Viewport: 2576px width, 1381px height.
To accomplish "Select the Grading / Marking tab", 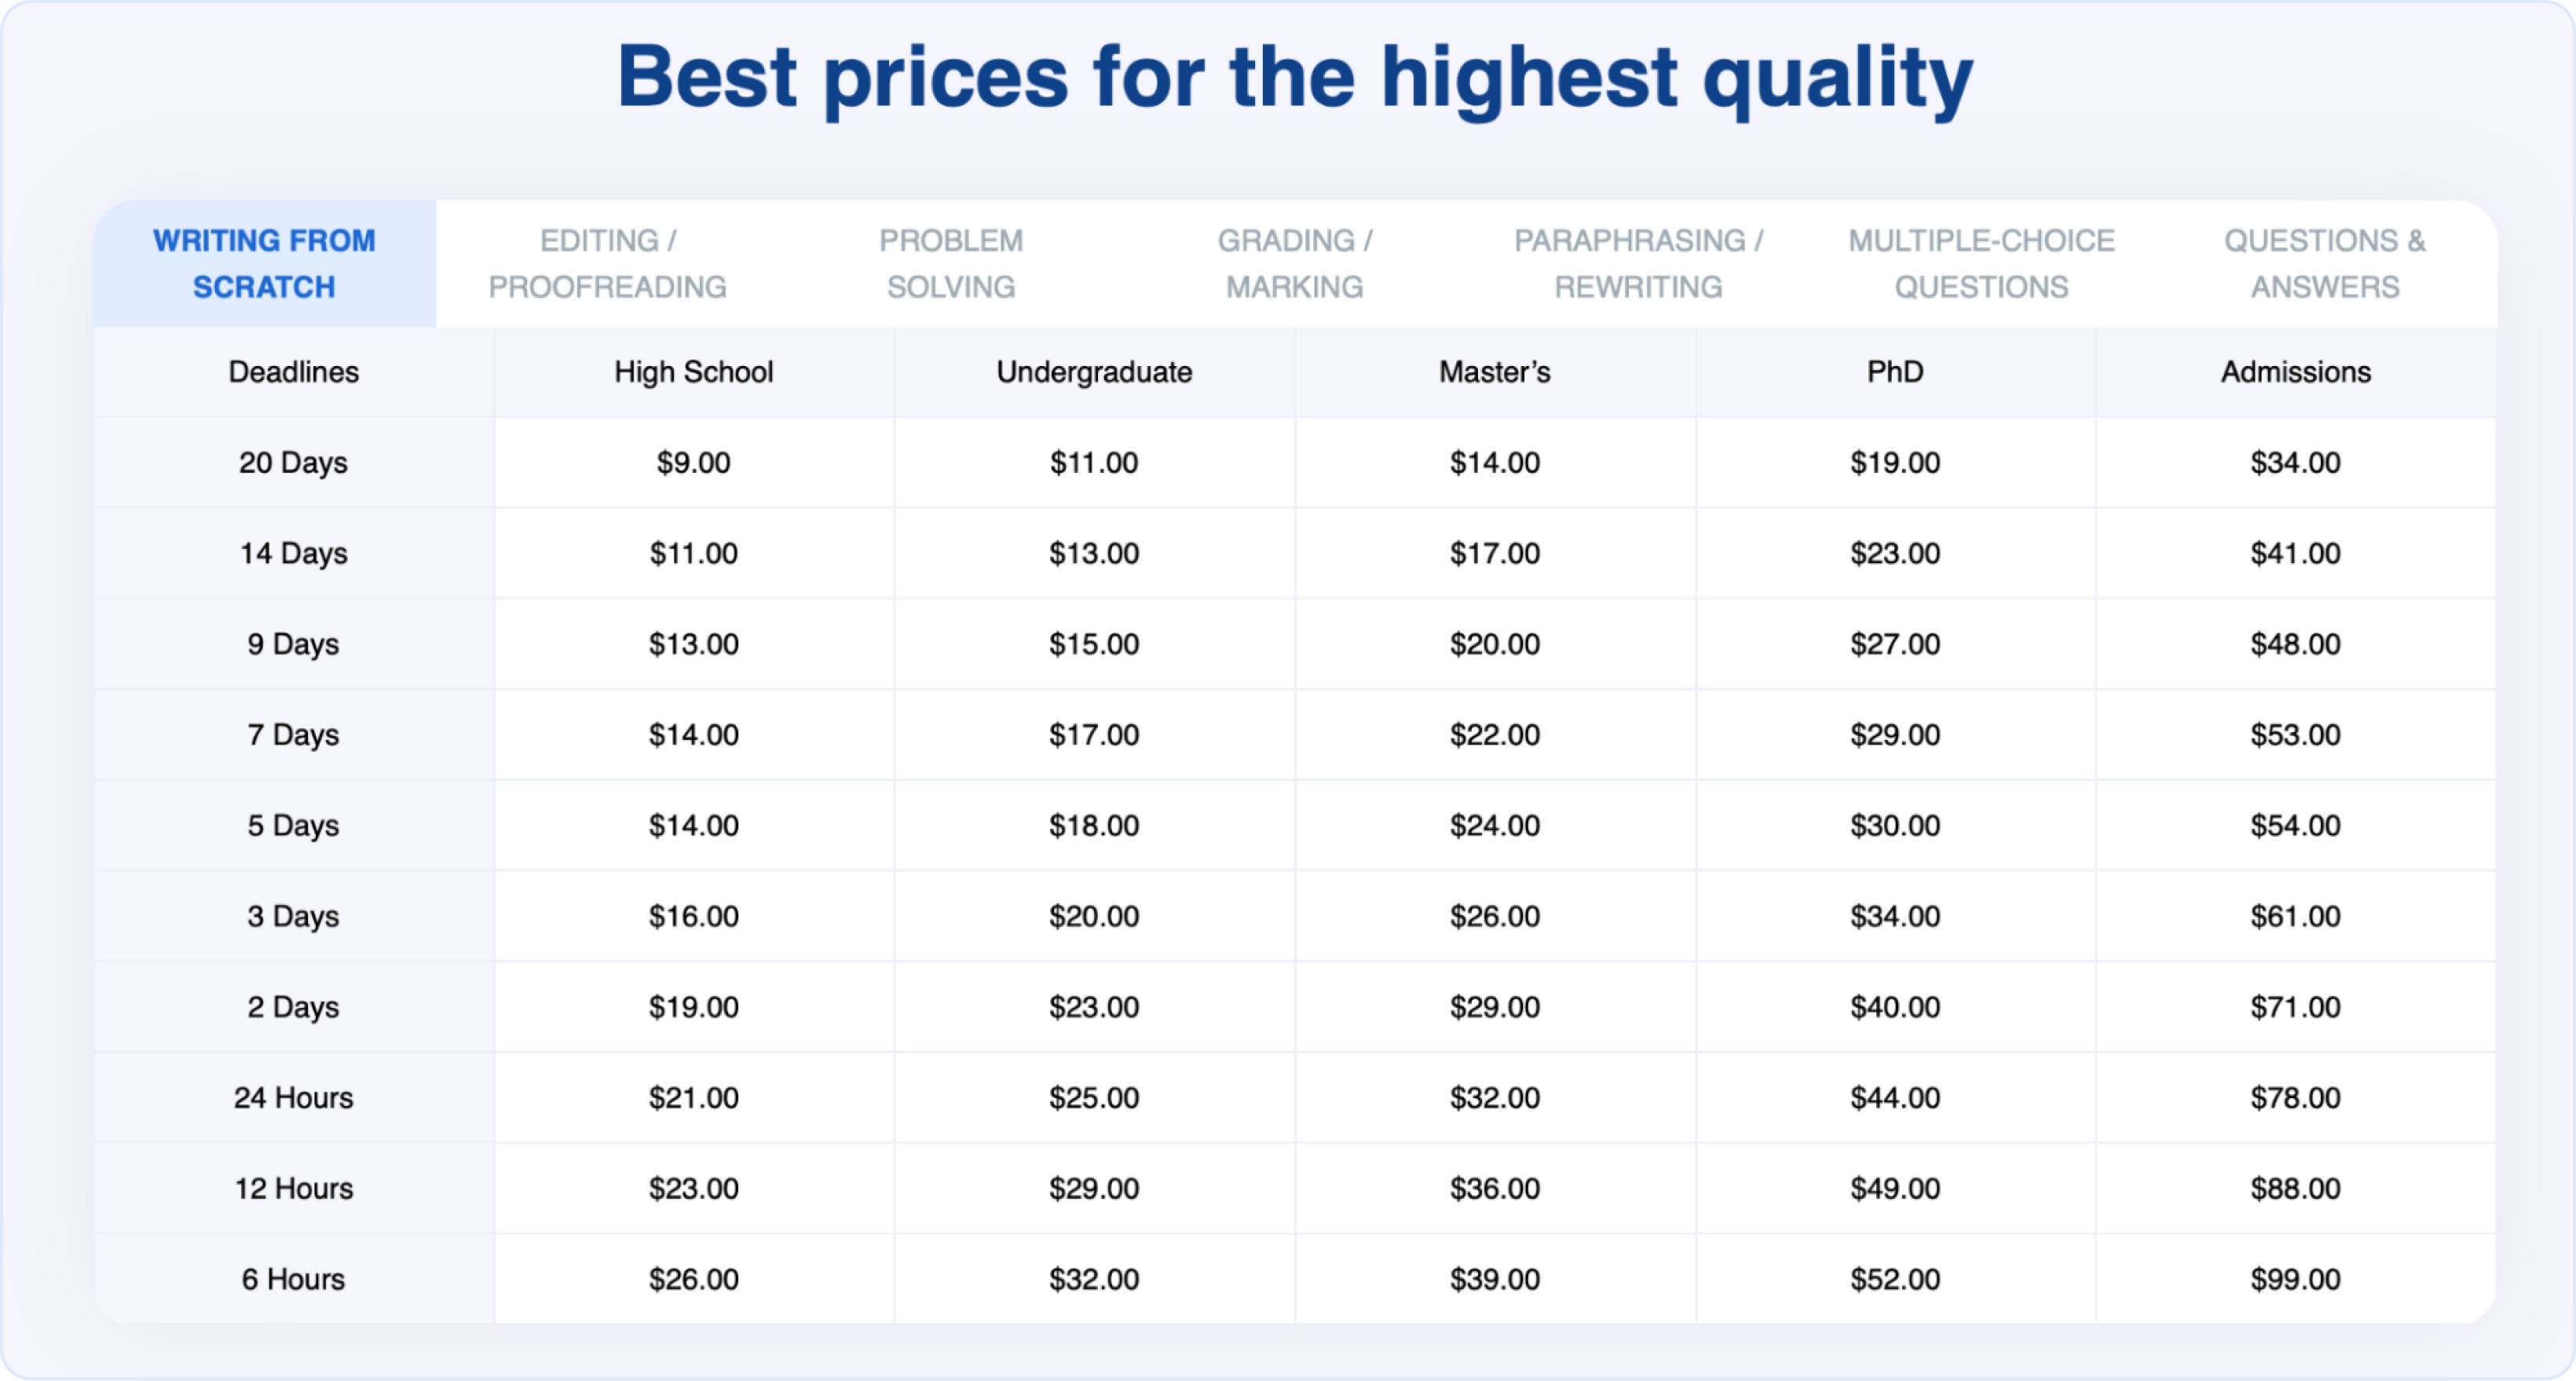I will 1293,263.
